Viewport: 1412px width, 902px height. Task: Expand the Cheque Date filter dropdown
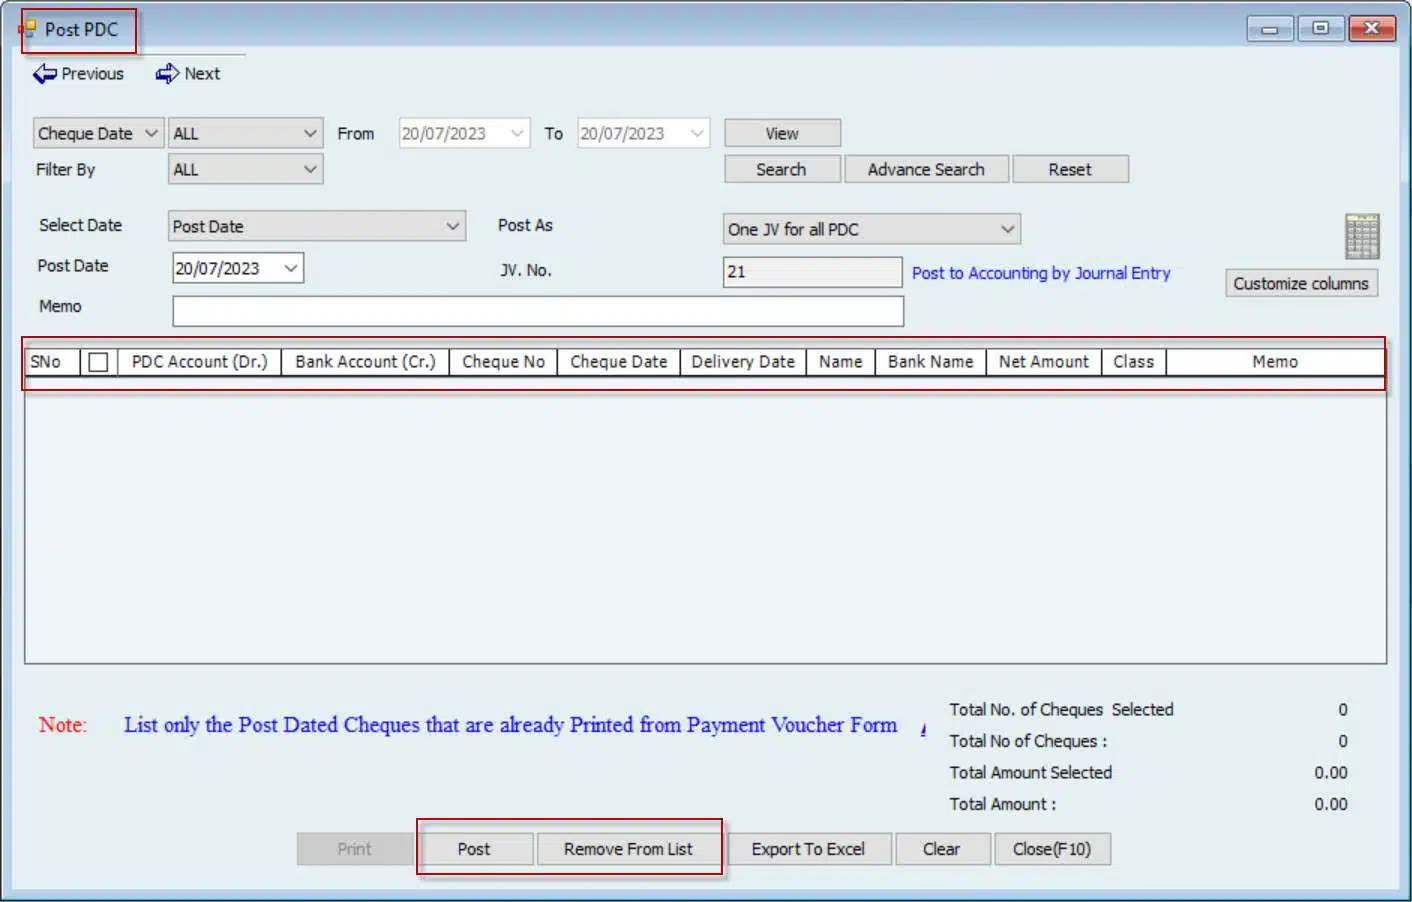click(x=98, y=134)
